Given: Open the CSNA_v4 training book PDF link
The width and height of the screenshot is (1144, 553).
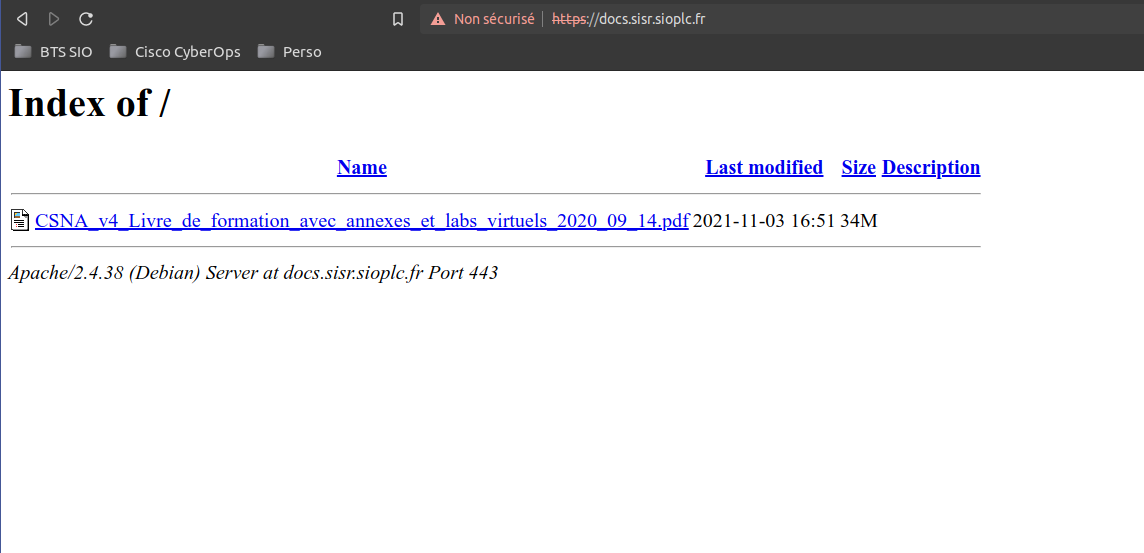Looking at the screenshot, I should coord(361,221).
